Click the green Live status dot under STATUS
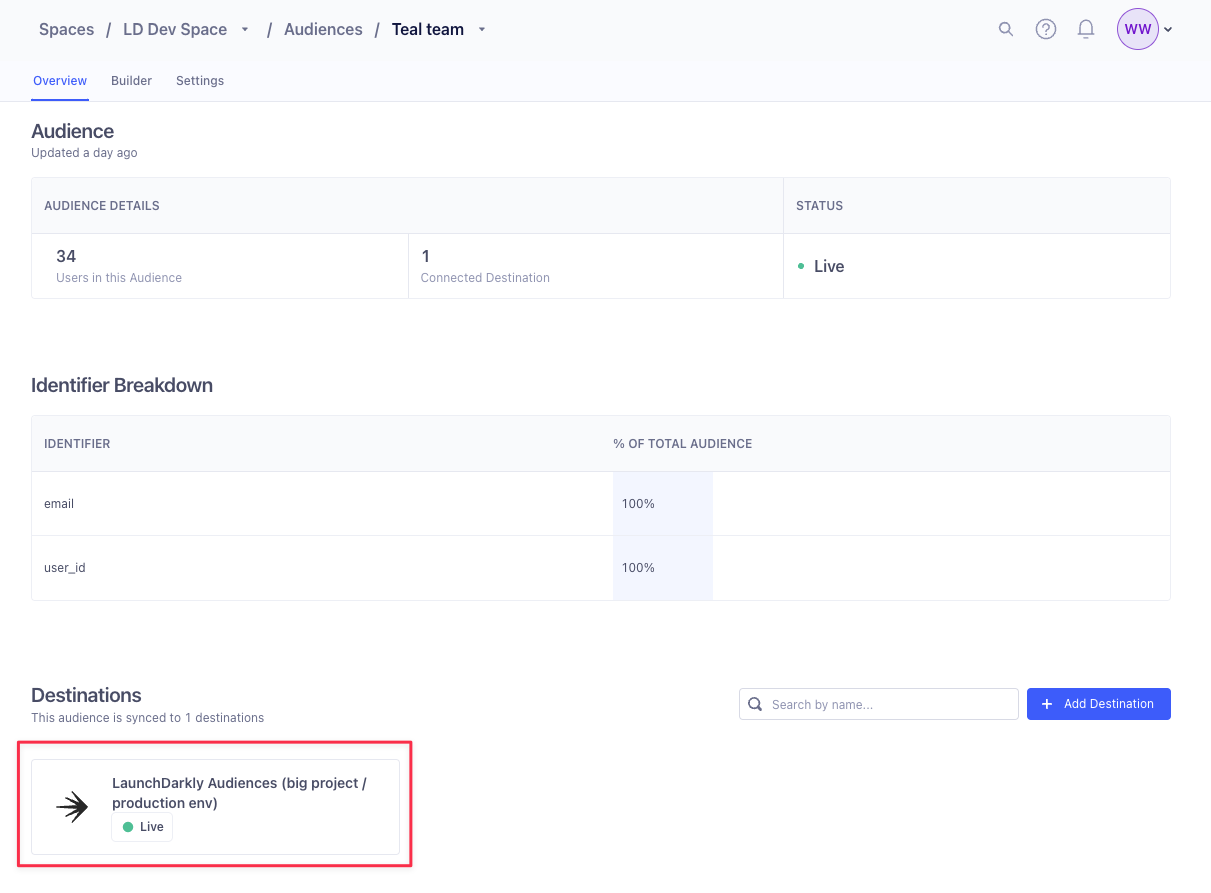The image size is (1211, 893). [800, 266]
